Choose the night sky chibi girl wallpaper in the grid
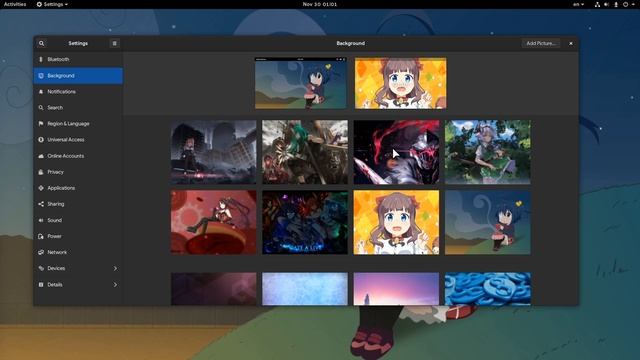 click(488, 222)
